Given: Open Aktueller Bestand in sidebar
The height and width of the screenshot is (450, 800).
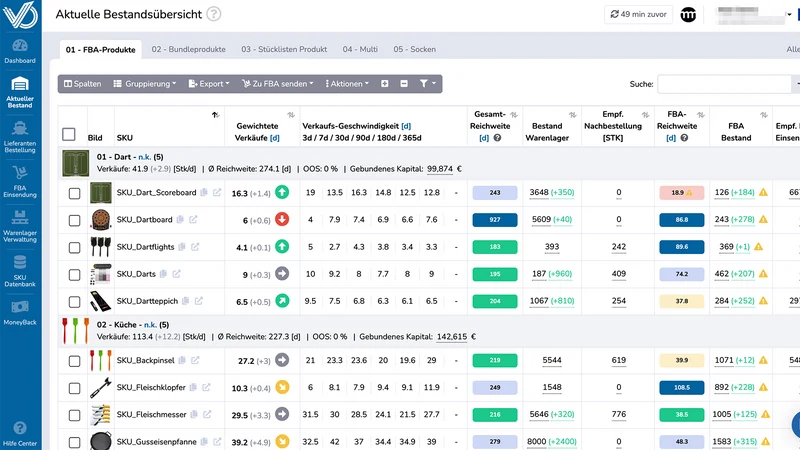Looking at the screenshot, I should tap(20, 92).
